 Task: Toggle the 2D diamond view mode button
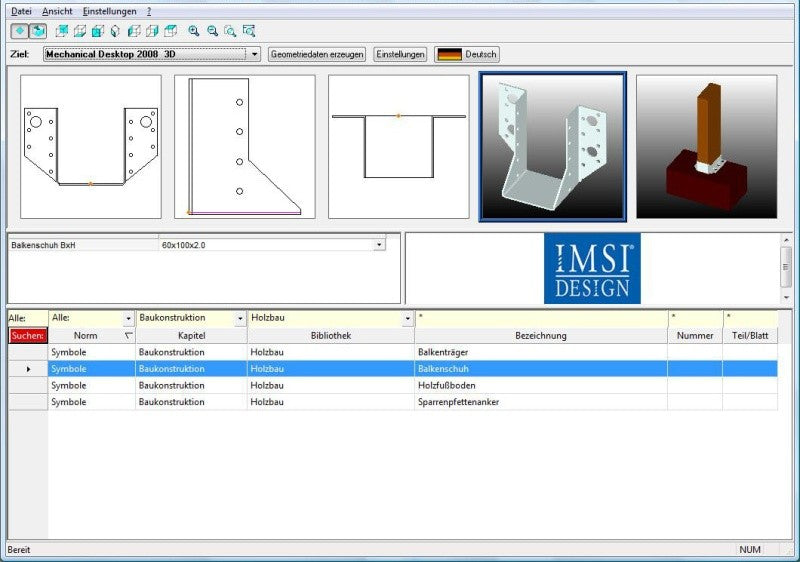(20, 31)
